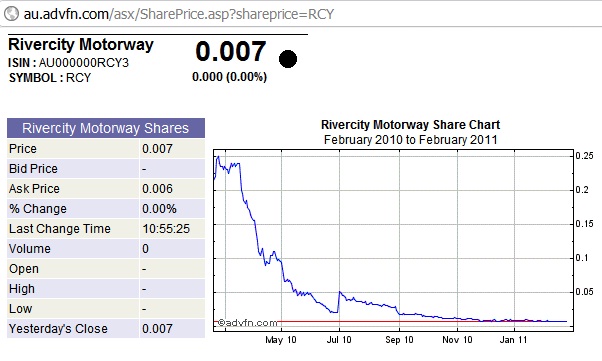Viewport: 602px width, 361px height.
Task: Click the URL au.advfn.com address field
Action: (x=179, y=14)
